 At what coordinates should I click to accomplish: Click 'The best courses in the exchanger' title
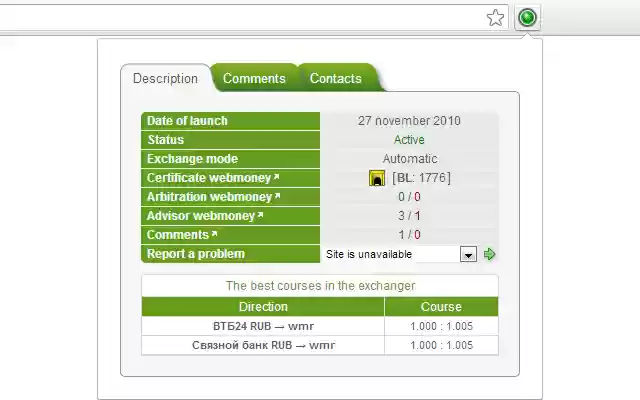click(320, 286)
